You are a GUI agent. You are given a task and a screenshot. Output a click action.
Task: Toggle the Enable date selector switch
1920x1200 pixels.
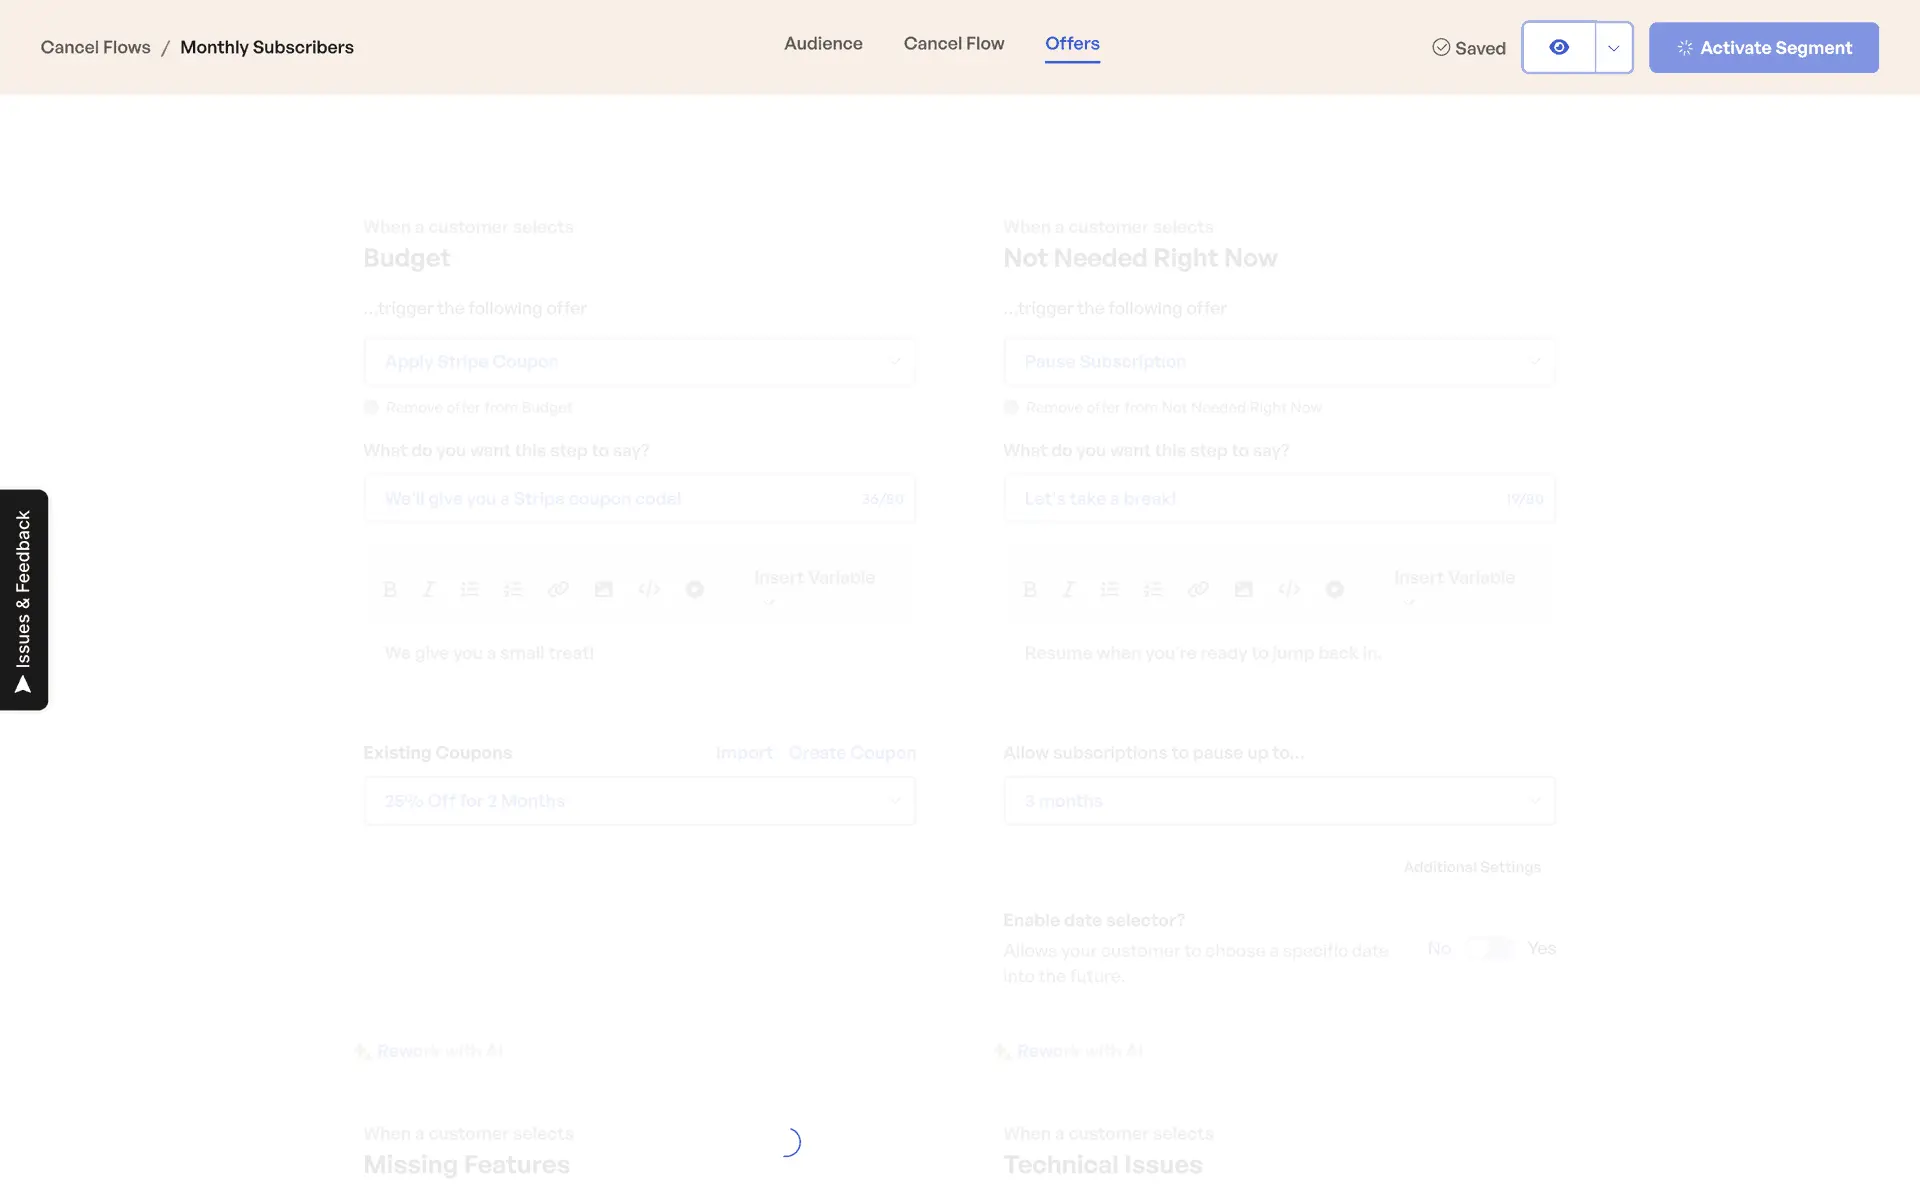coord(1490,948)
